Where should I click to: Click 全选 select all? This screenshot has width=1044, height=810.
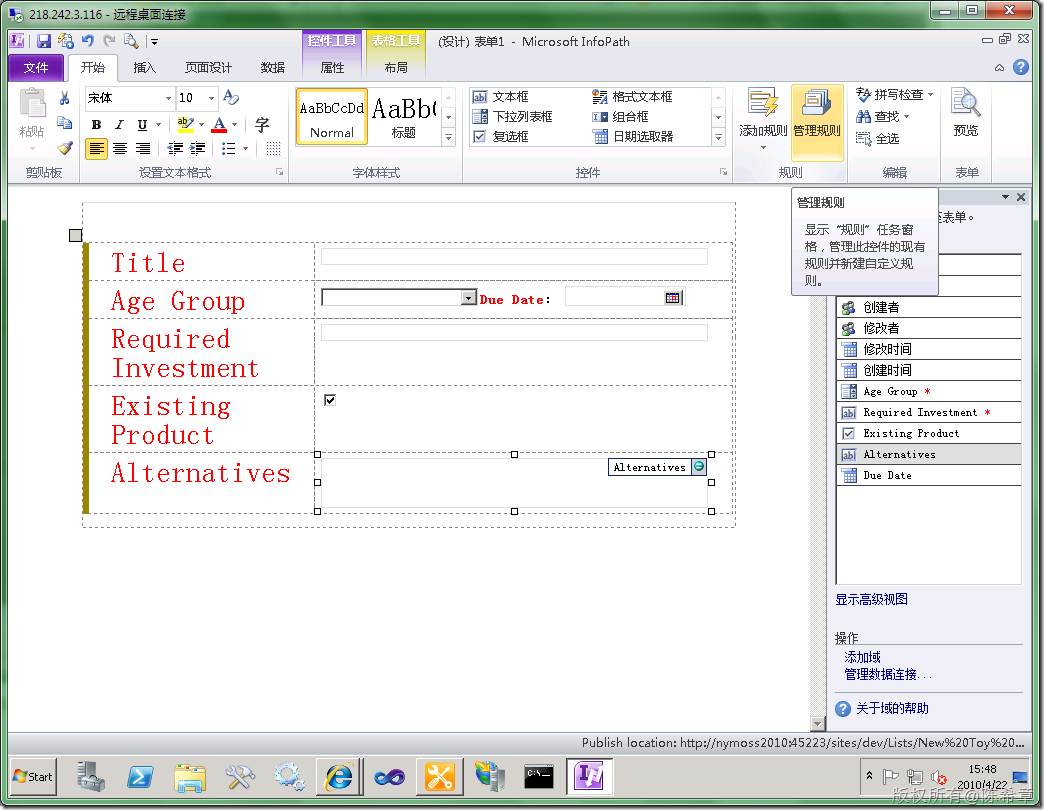point(878,138)
